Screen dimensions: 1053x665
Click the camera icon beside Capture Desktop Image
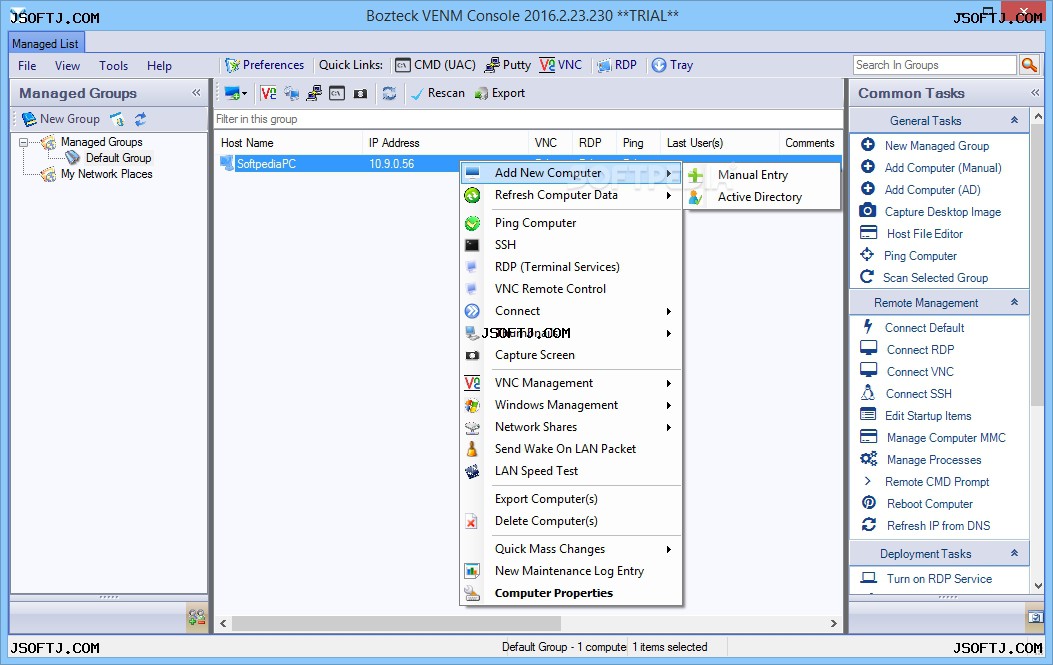coord(868,211)
